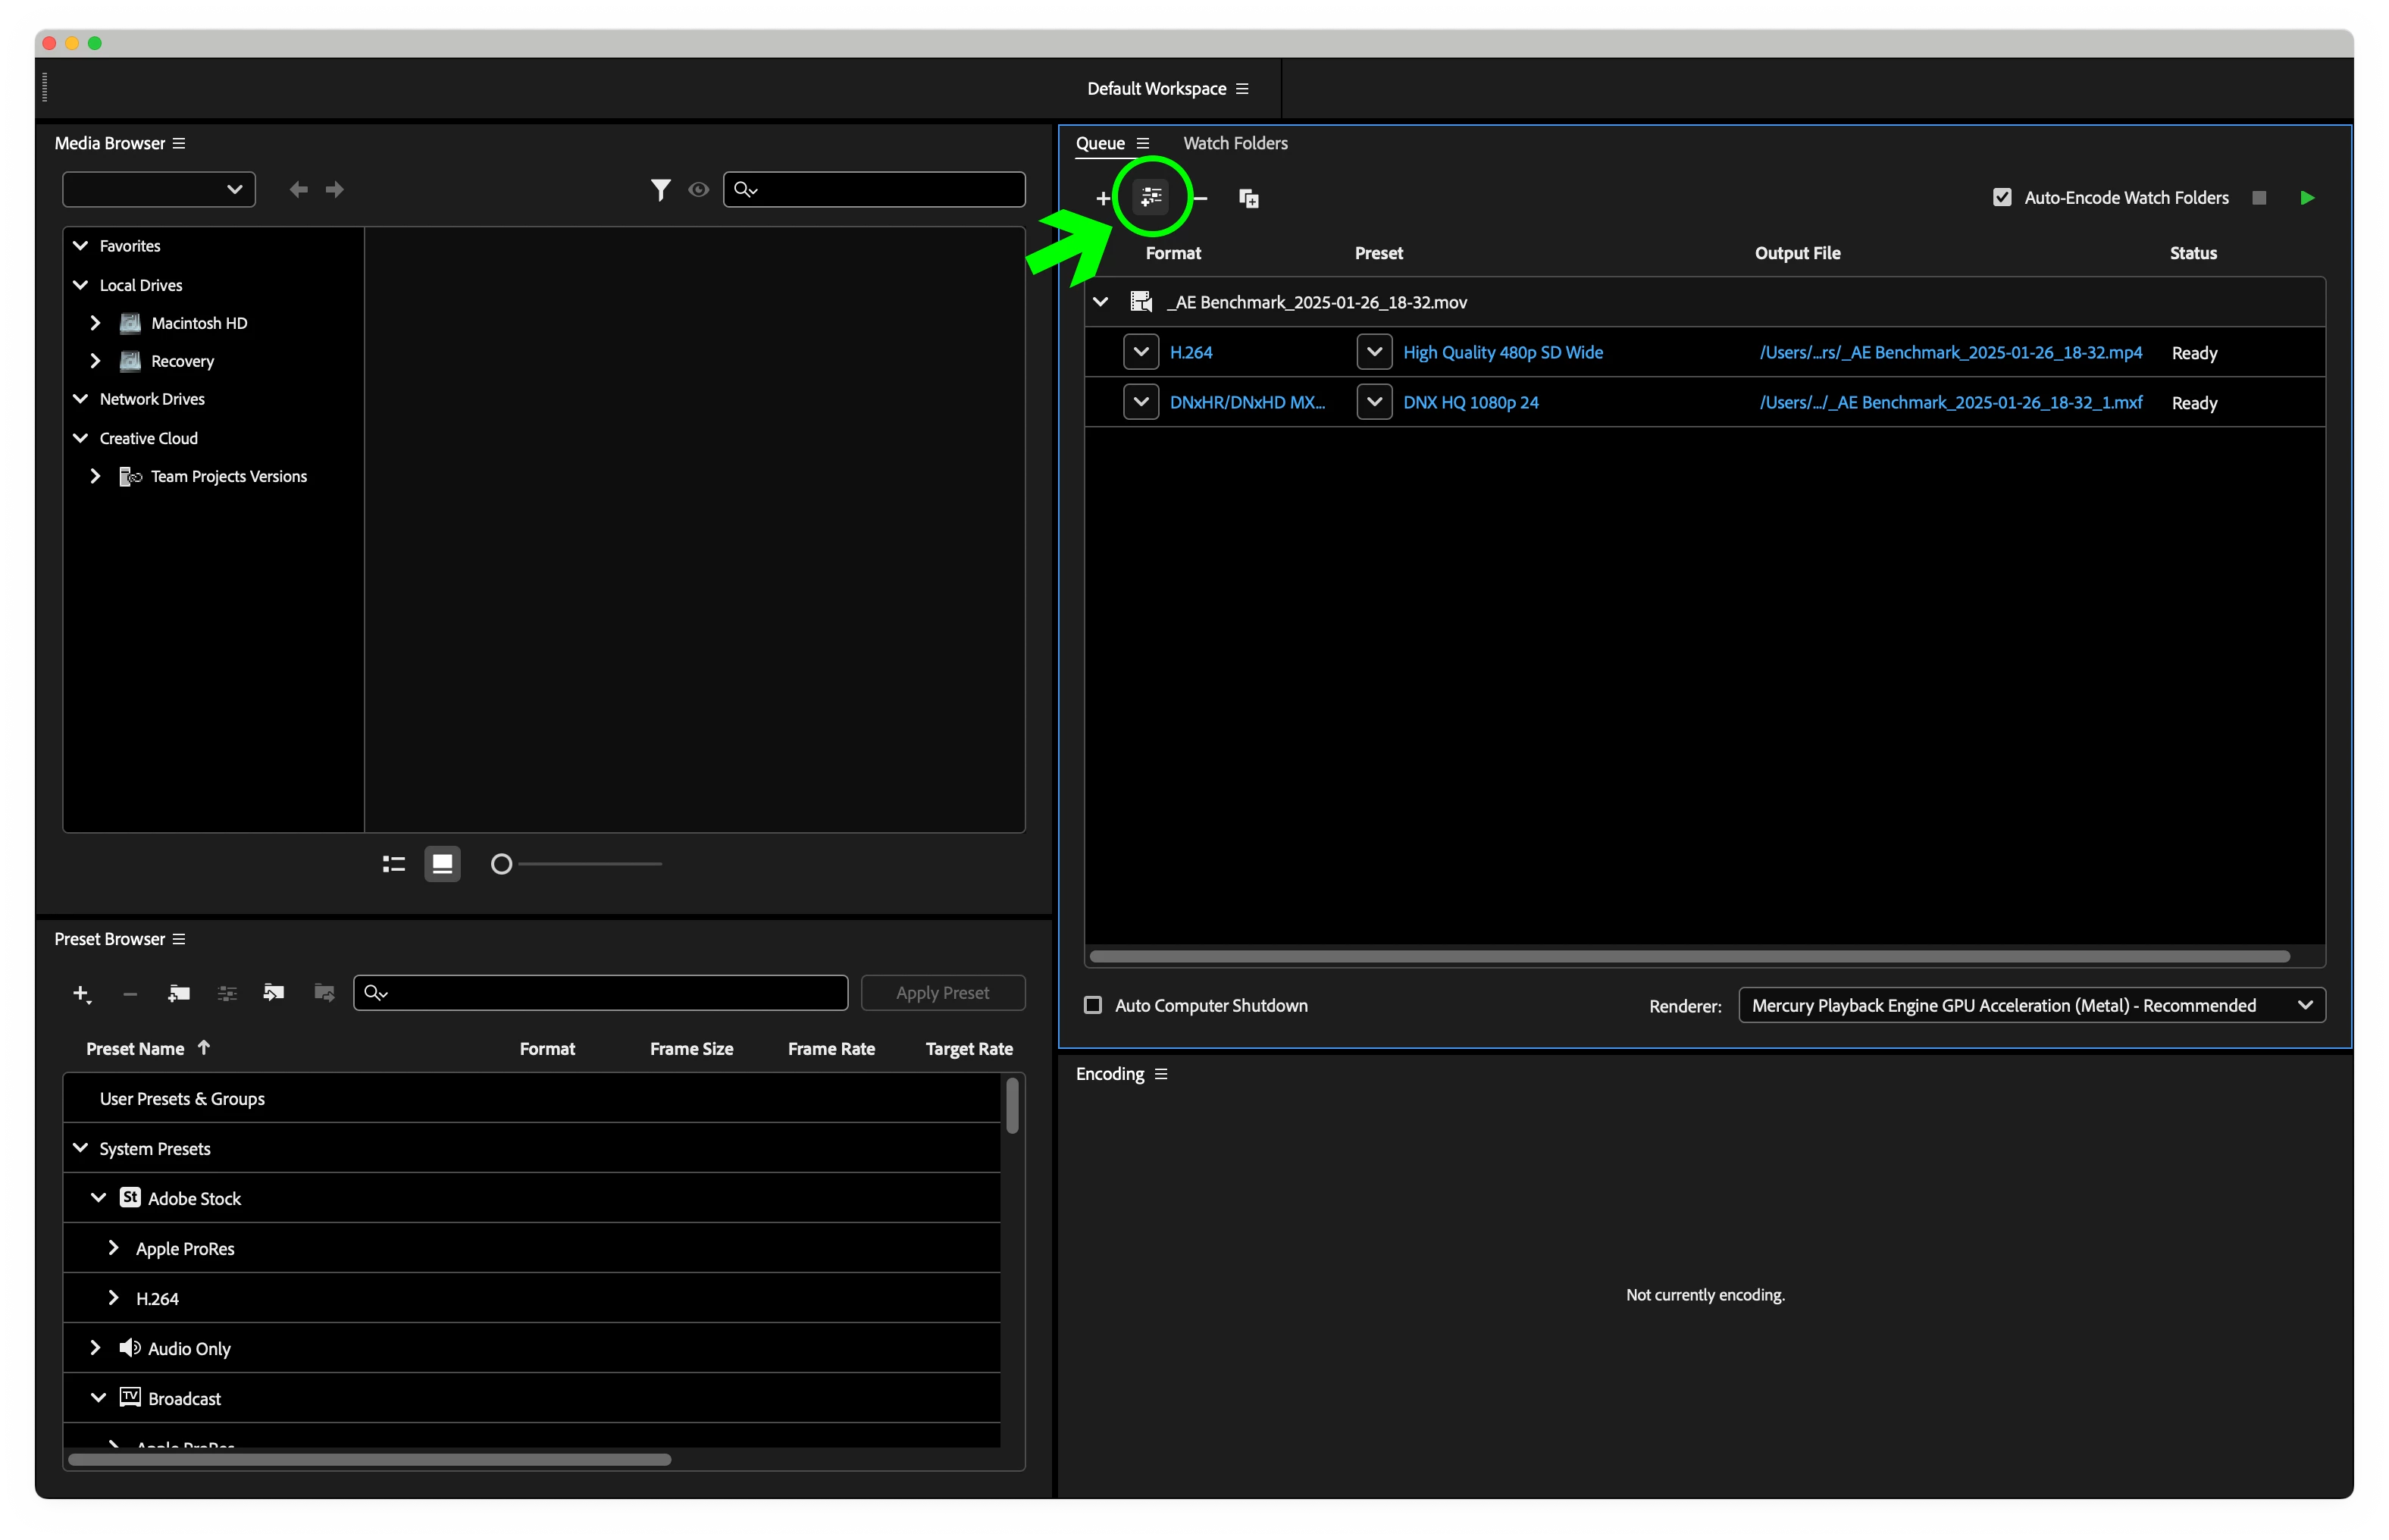Viewport: 2389px width, 1540px height.
Task: Click the filter funnel icon in Media Browser
Action: 660,189
